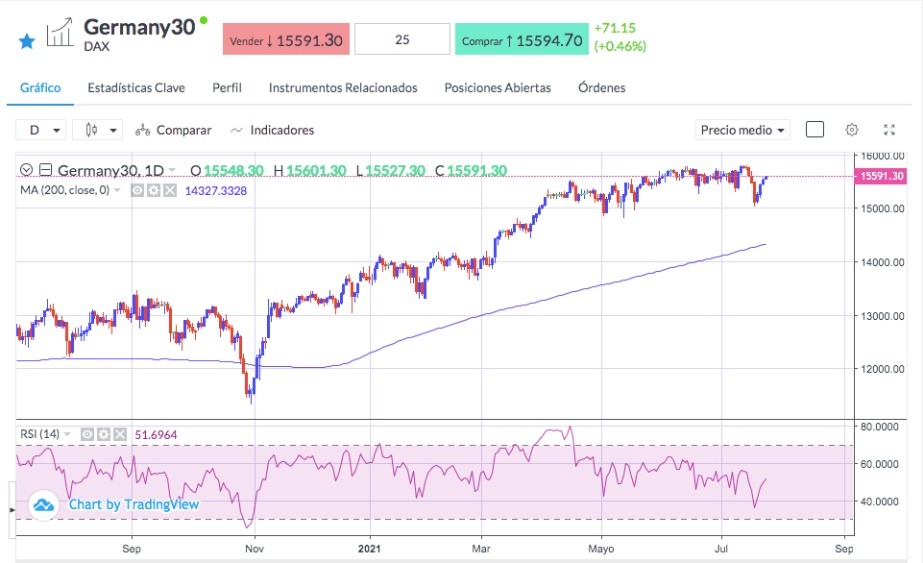Open chart settings gear icon

[852, 130]
